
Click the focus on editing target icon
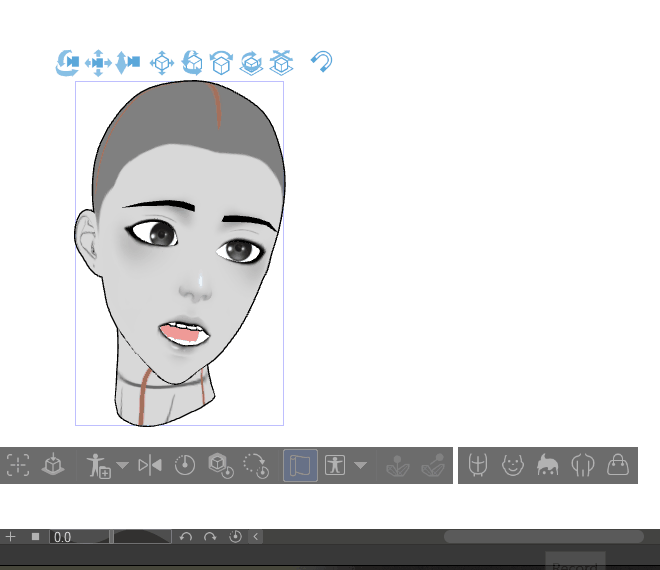click(x=18, y=465)
